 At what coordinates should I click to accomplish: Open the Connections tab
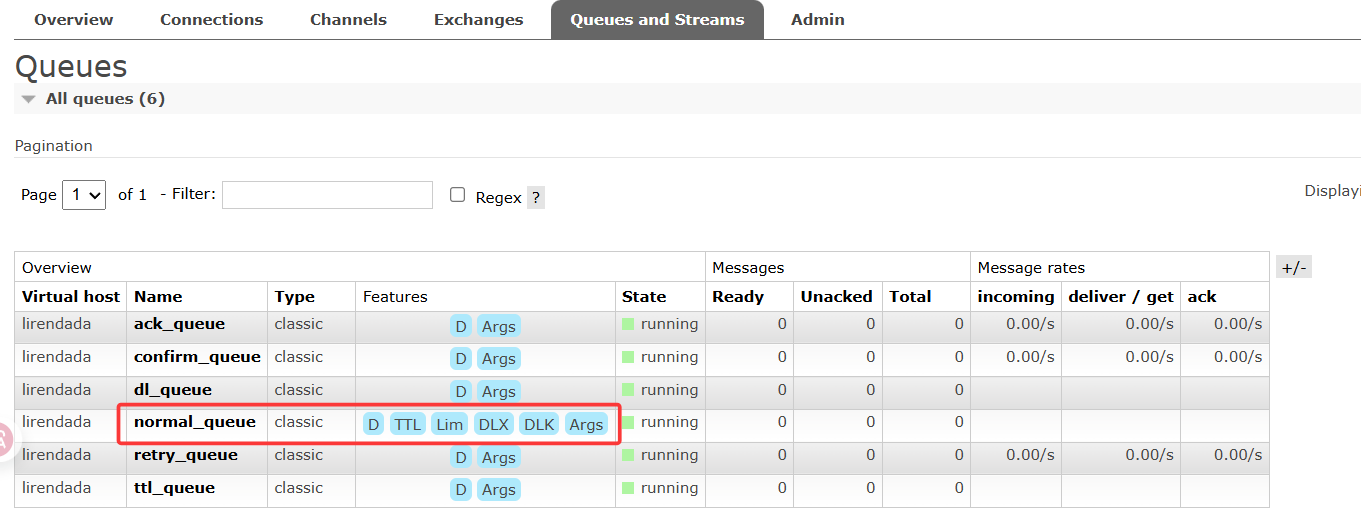[211, 20]
